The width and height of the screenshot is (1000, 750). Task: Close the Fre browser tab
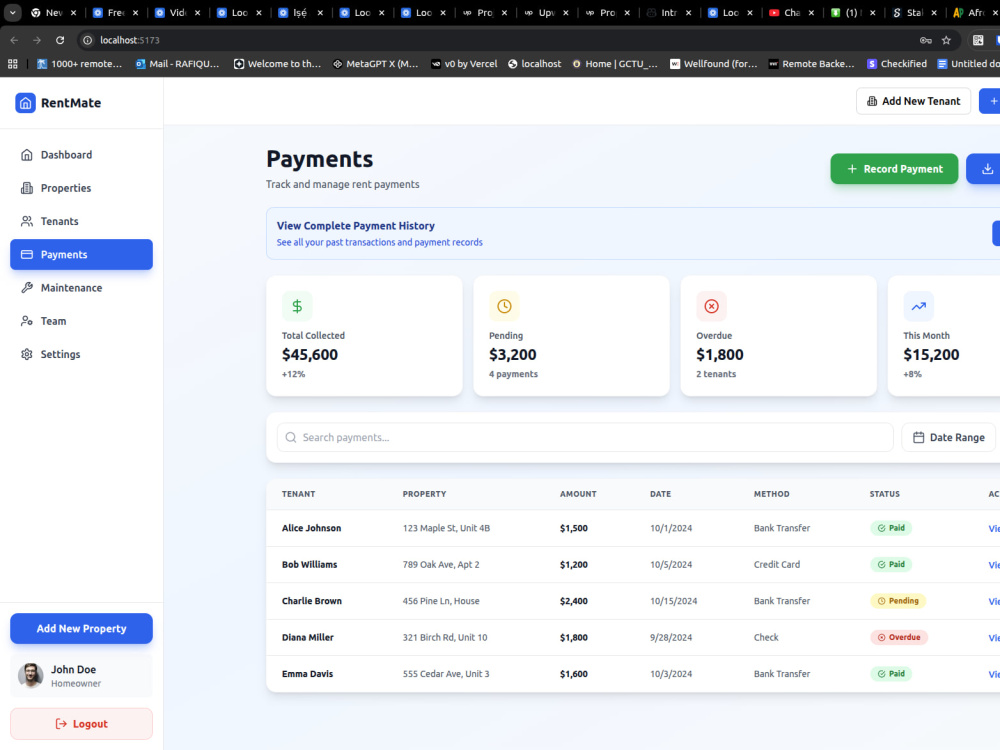click(135, 12)
